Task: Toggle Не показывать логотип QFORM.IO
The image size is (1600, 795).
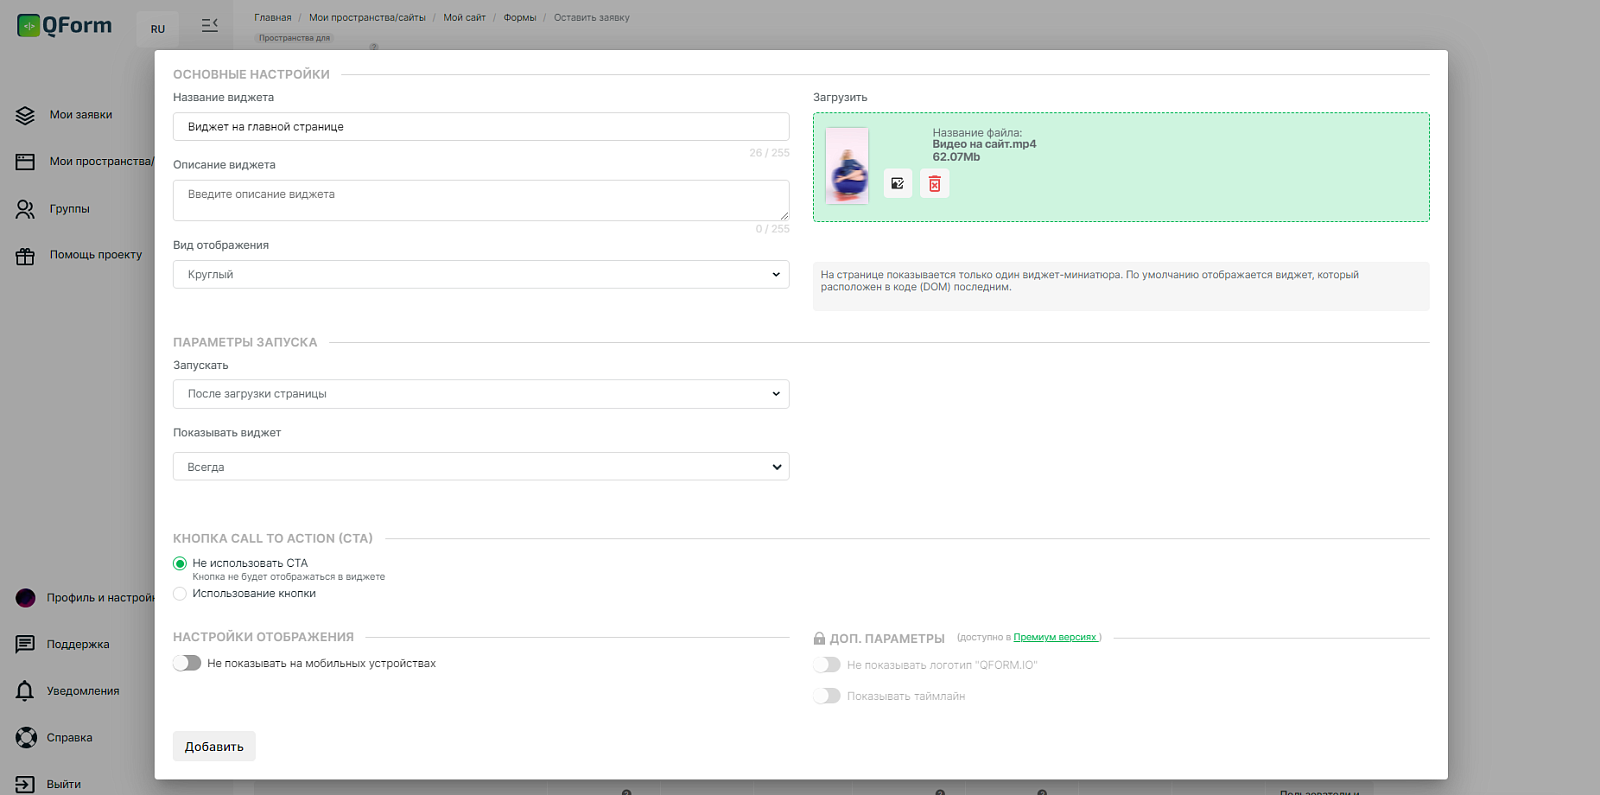Action: [827, 665]
